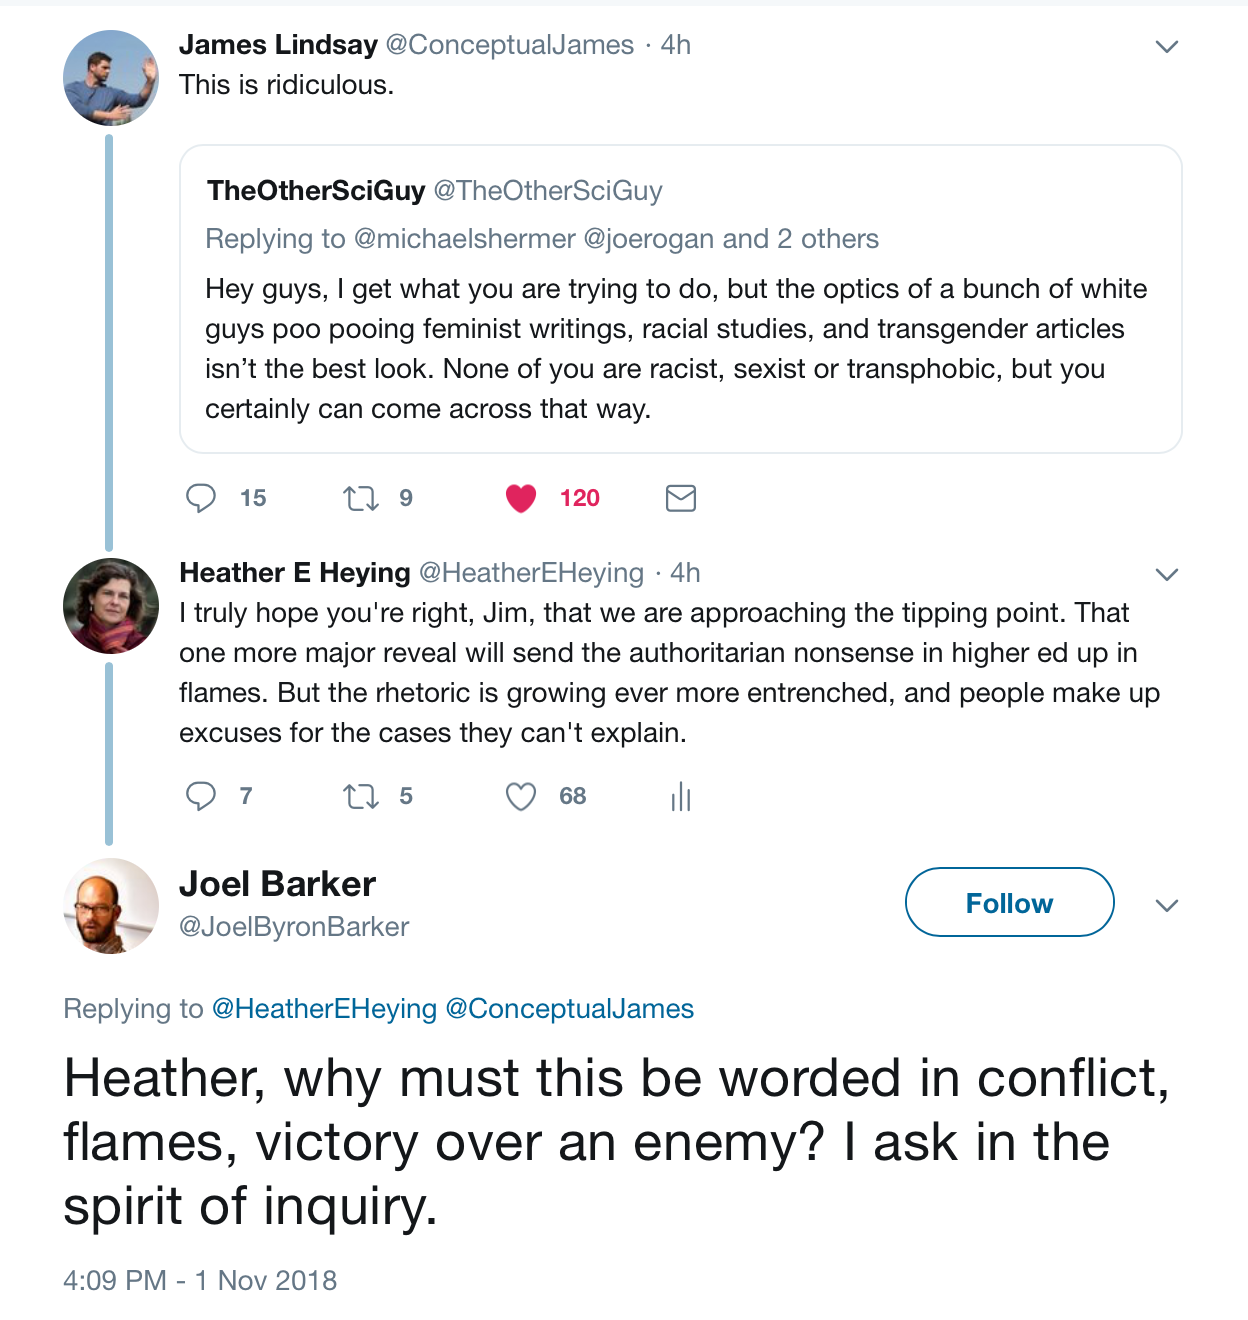Reply to Heather E Heying's tweet
The height and width of the screenshot is (1320, 1248).
coord(201,796)
